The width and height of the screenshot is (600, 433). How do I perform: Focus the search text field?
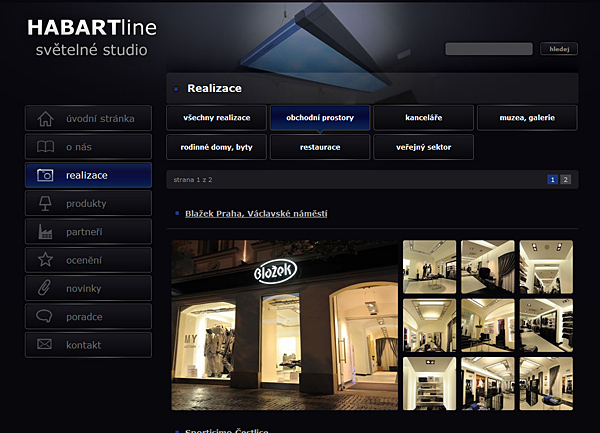click(x=489, y=49)
